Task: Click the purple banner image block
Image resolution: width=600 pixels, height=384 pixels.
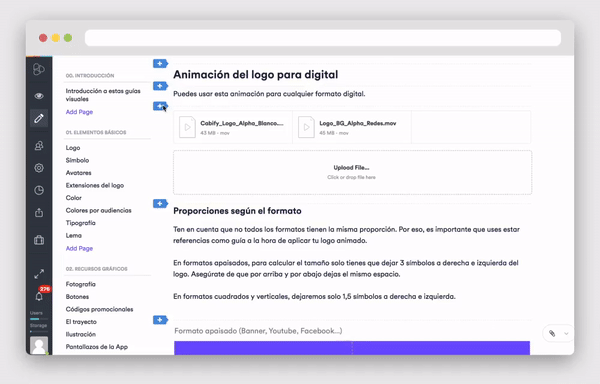Action: (x=352, y=348)
